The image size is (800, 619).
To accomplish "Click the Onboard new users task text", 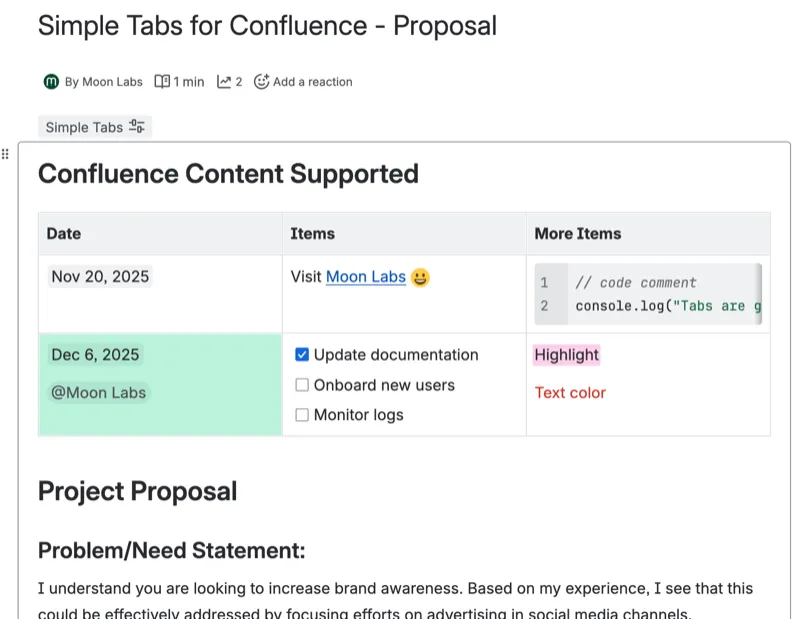I will (384, 385).
